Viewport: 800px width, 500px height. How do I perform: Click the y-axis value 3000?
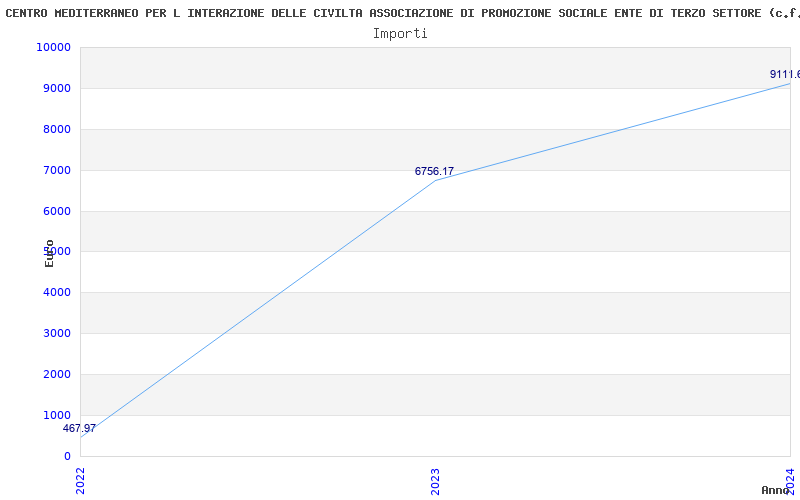(57, 333)
